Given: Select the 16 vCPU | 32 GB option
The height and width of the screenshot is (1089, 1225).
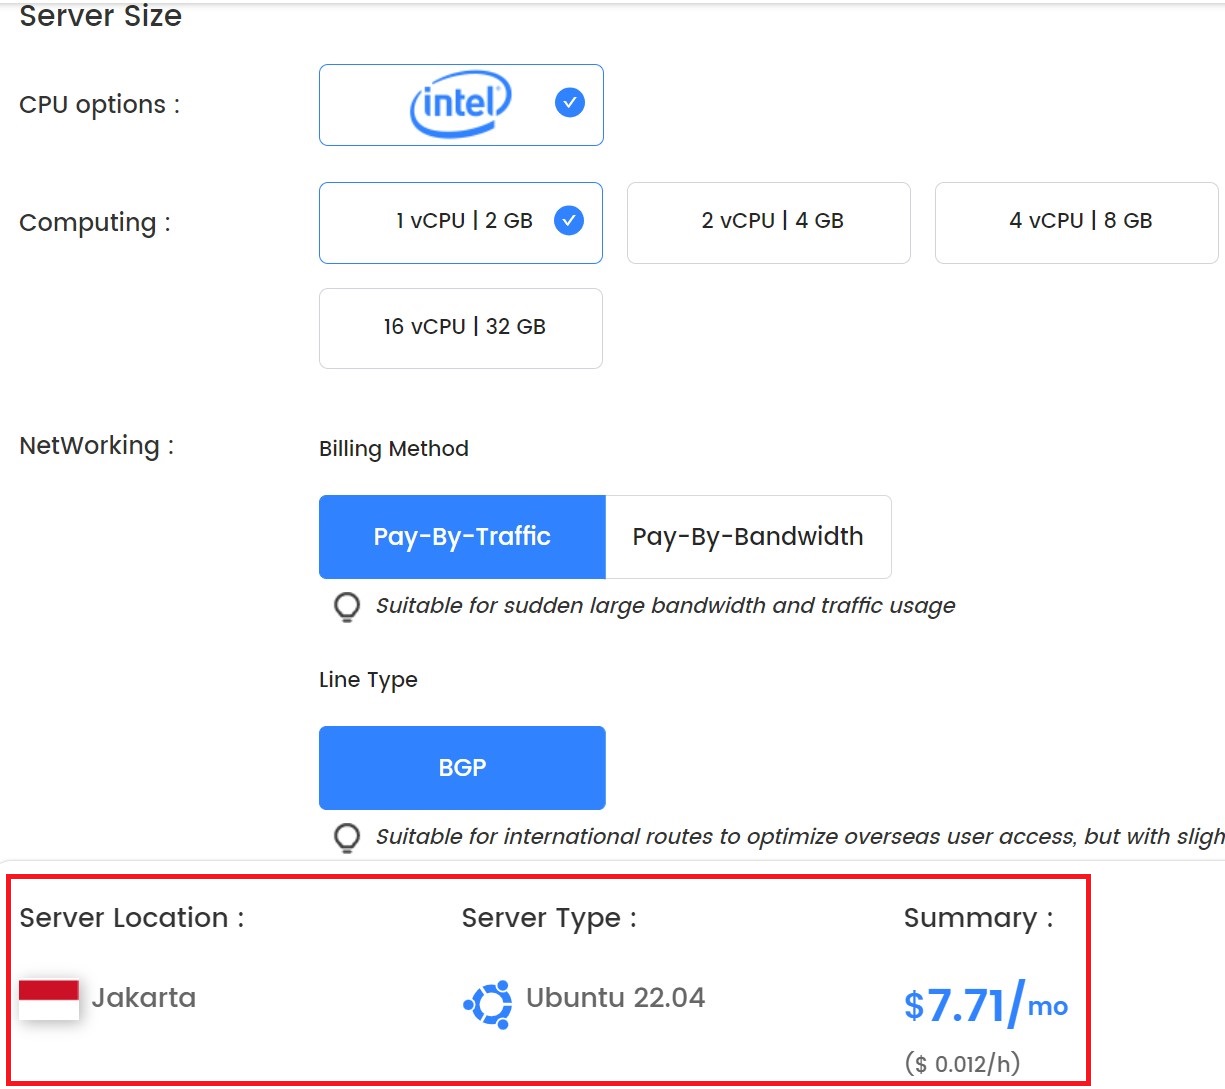Looking at the screenshot, I should (460, 327).
